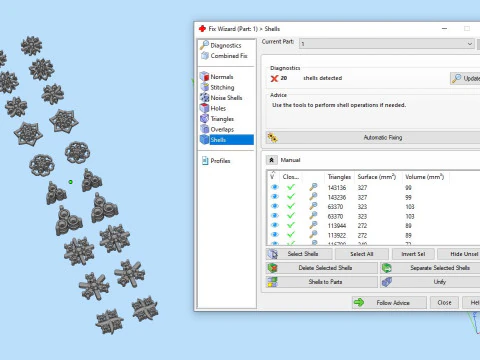Zoom to shell with 113922 triangles
This screenshot has width=480, height=360.
(313, 235)
